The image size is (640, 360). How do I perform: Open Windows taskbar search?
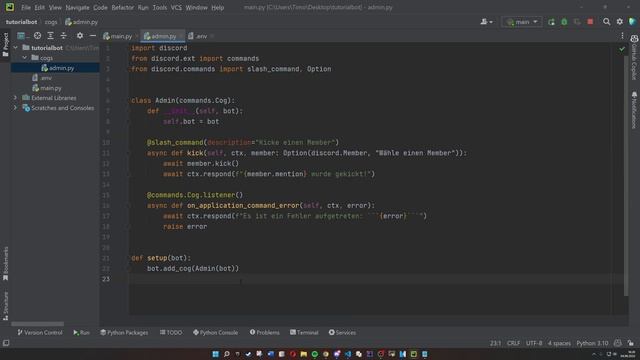(x=227, y=354)
